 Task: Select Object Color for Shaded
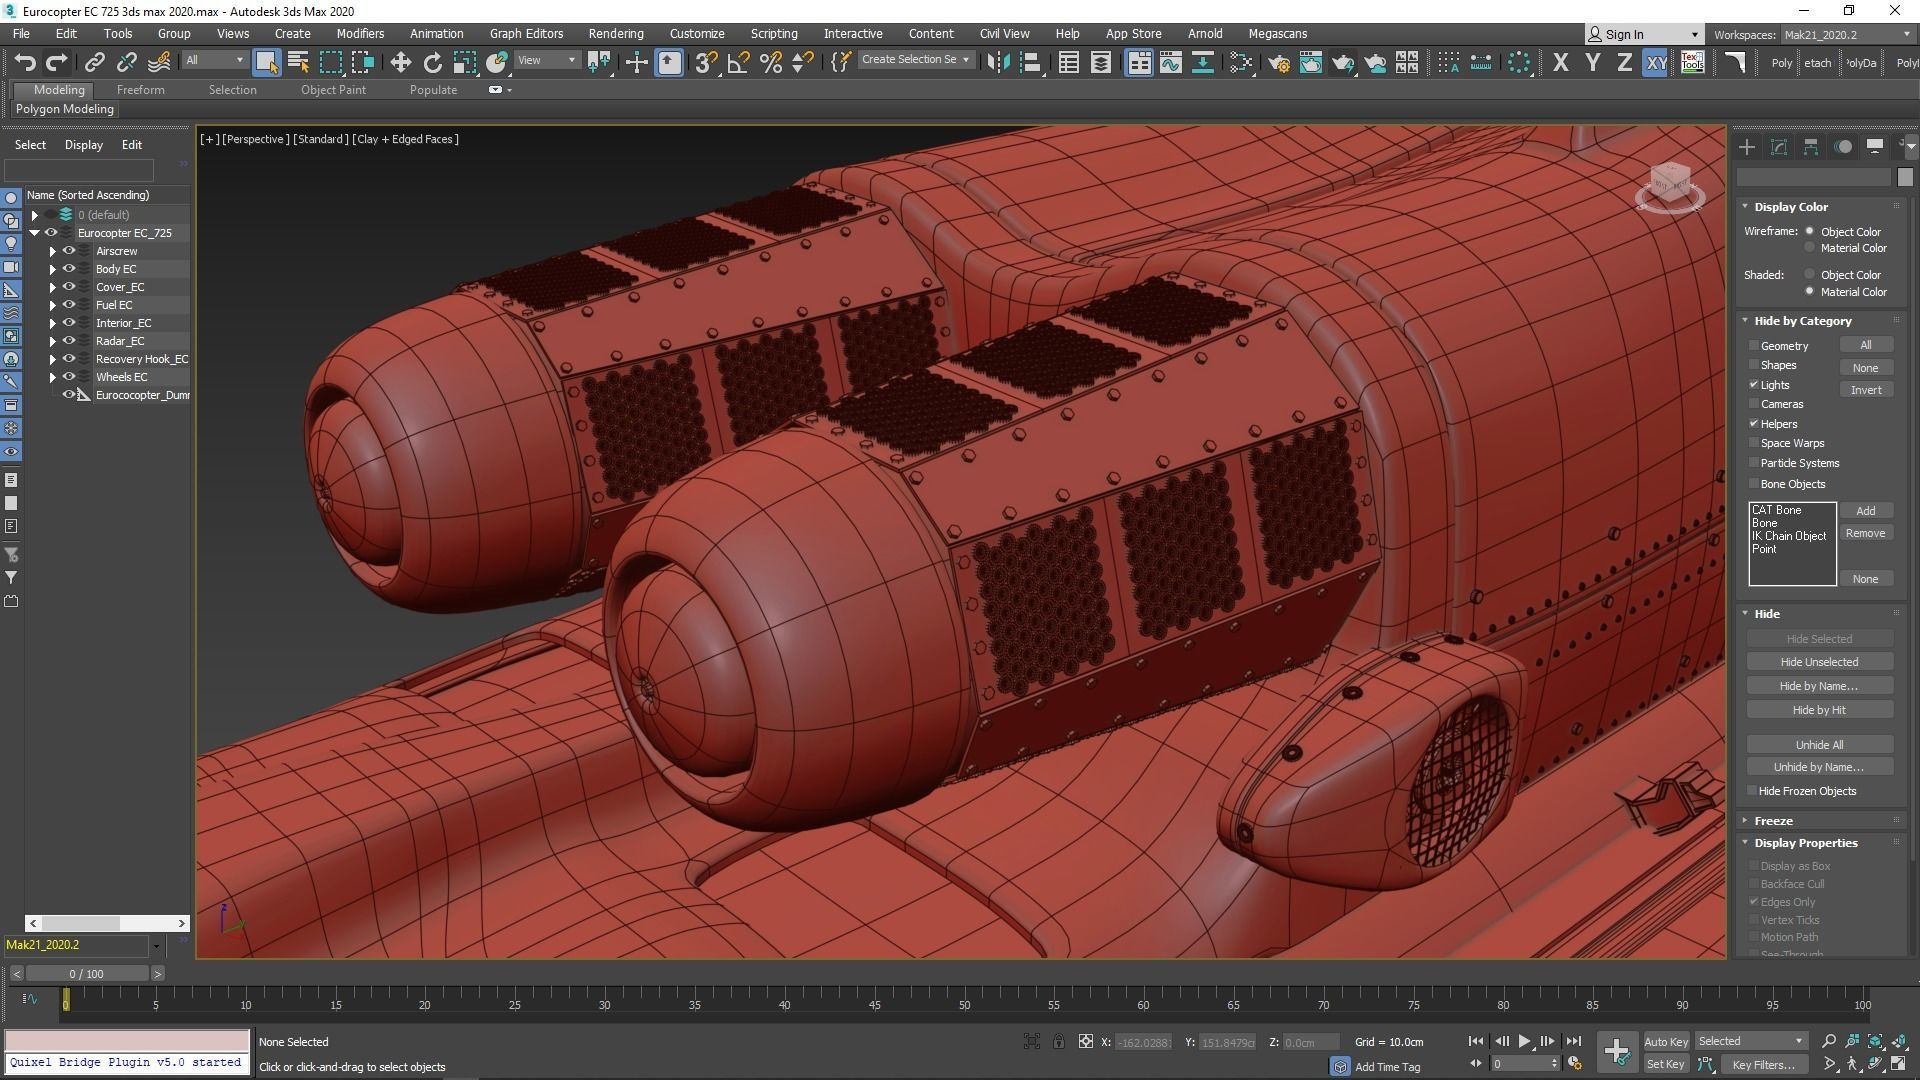1809,275
